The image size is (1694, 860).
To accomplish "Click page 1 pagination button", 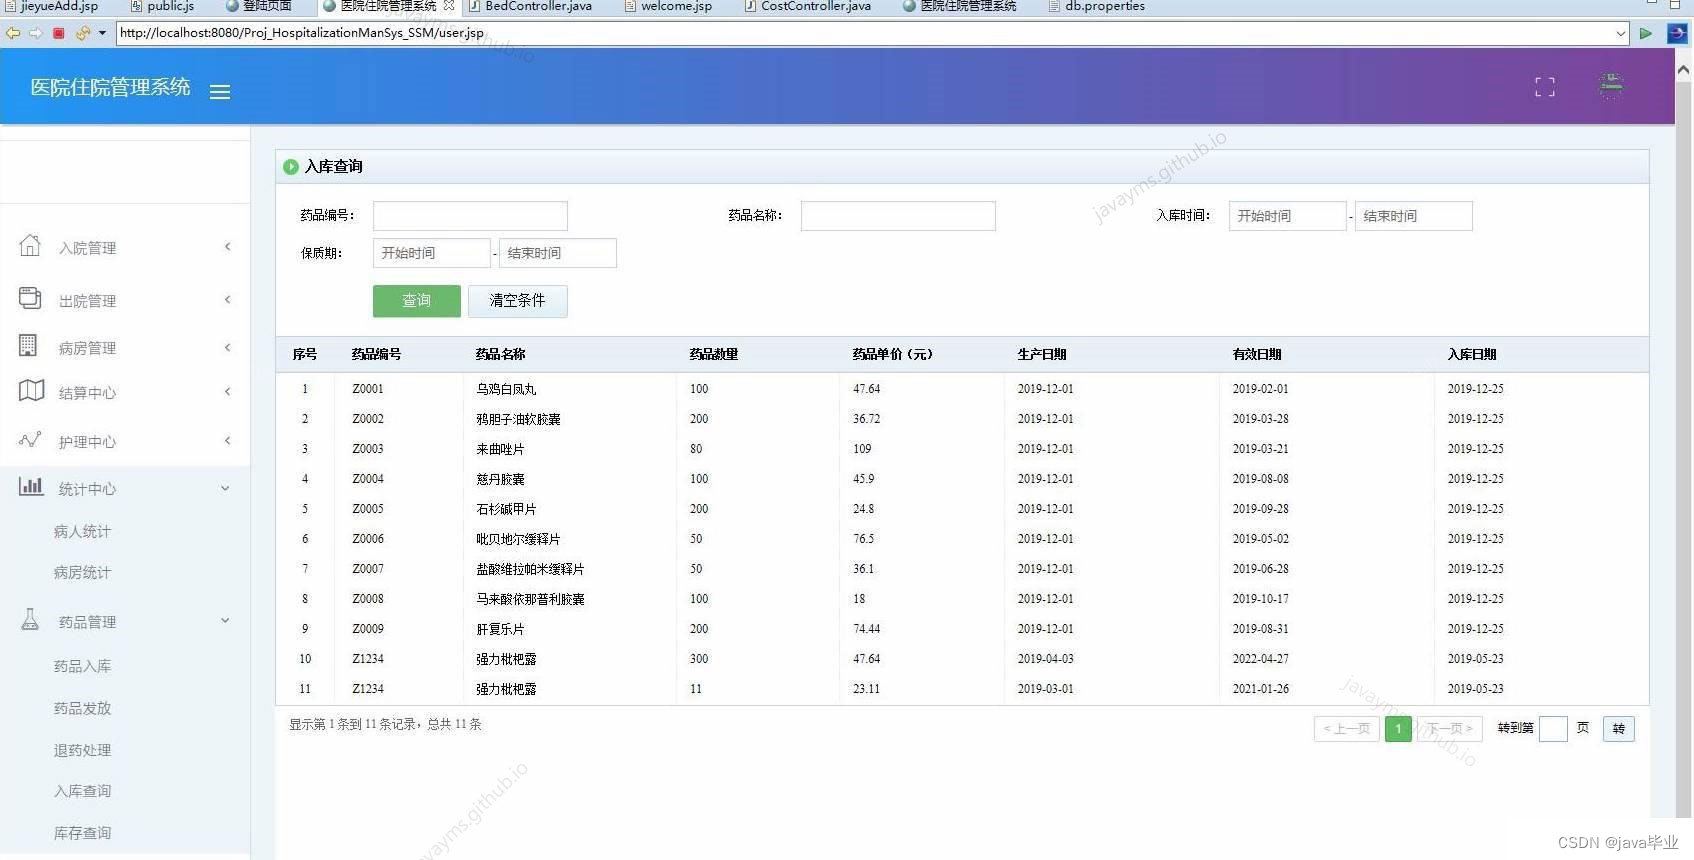I will pyautogui.click(x=1398, y=729).
